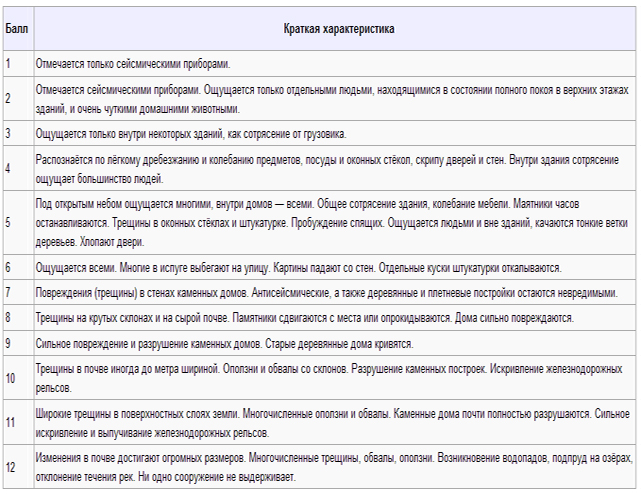The image size is (641, 495).
Task: Click the "Балл" column header
Action: coord(16,29)
